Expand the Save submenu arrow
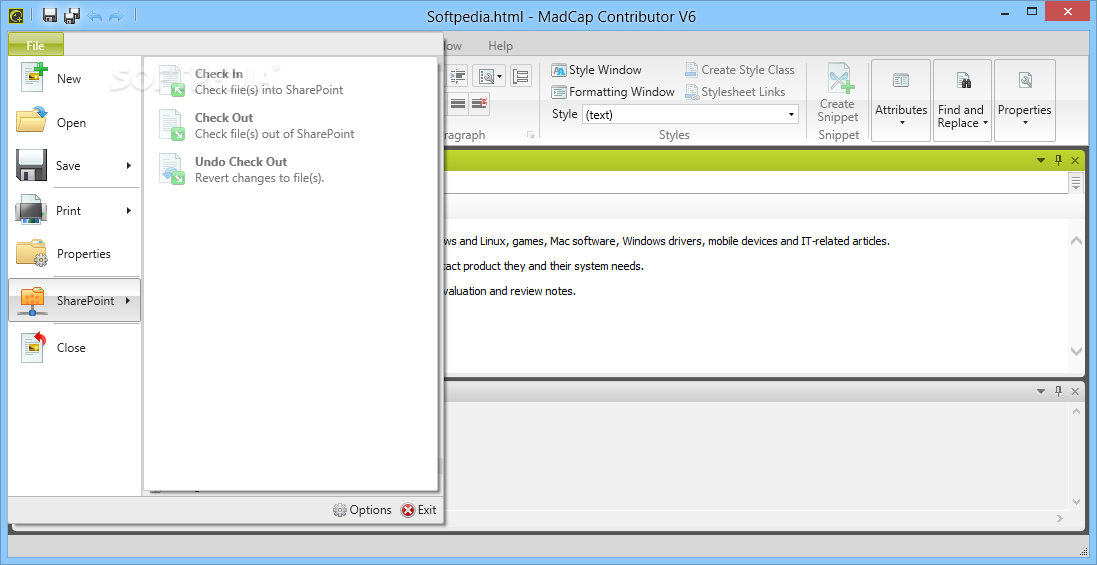 129,166
